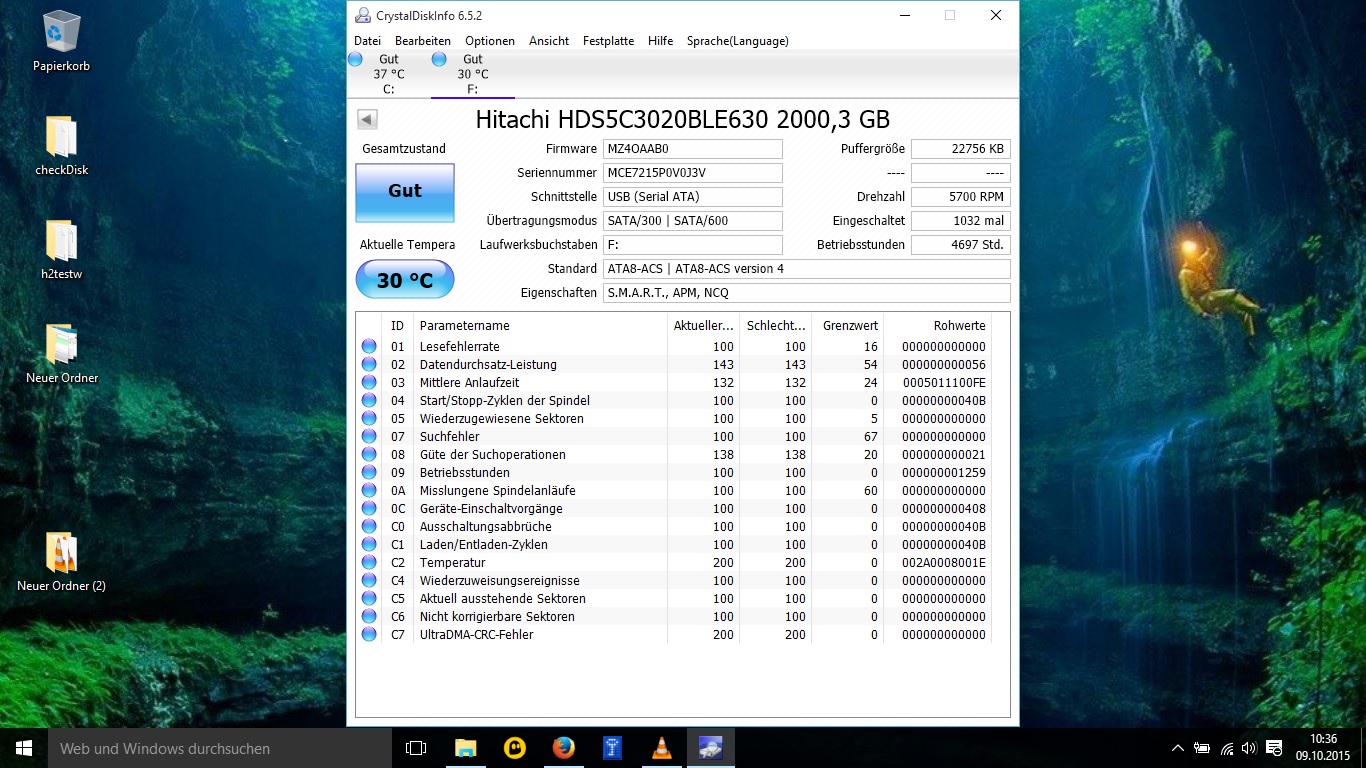
Task: Click status orb for Wiederzugewiesene Sektoren
Action: [x=369, y=419]
